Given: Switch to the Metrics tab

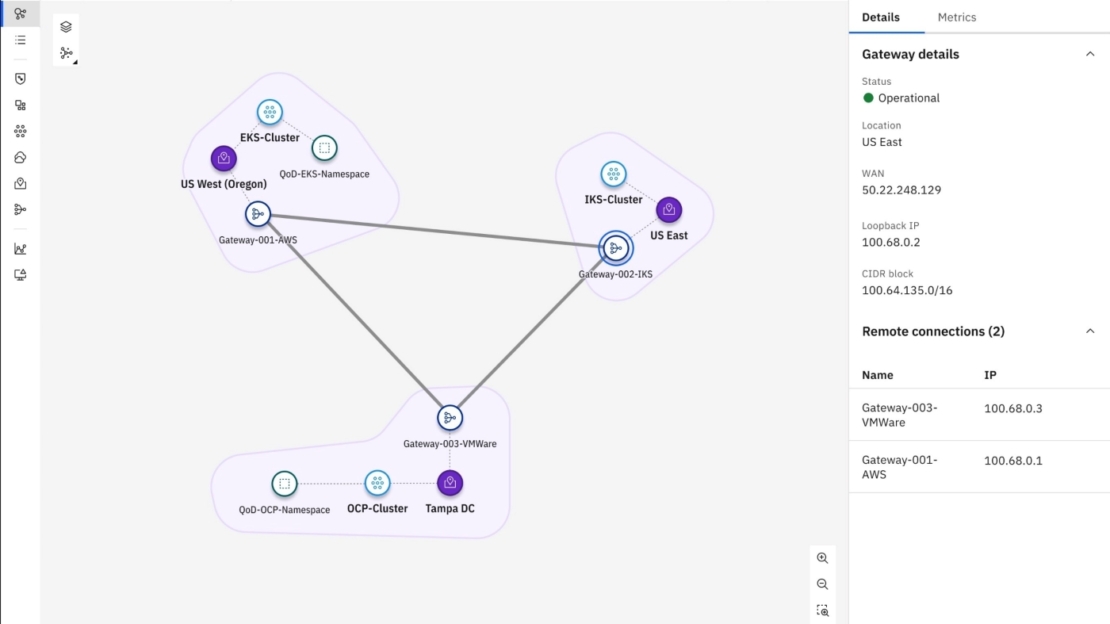Looking at the screenshot, I should click(x=957, y=17).
